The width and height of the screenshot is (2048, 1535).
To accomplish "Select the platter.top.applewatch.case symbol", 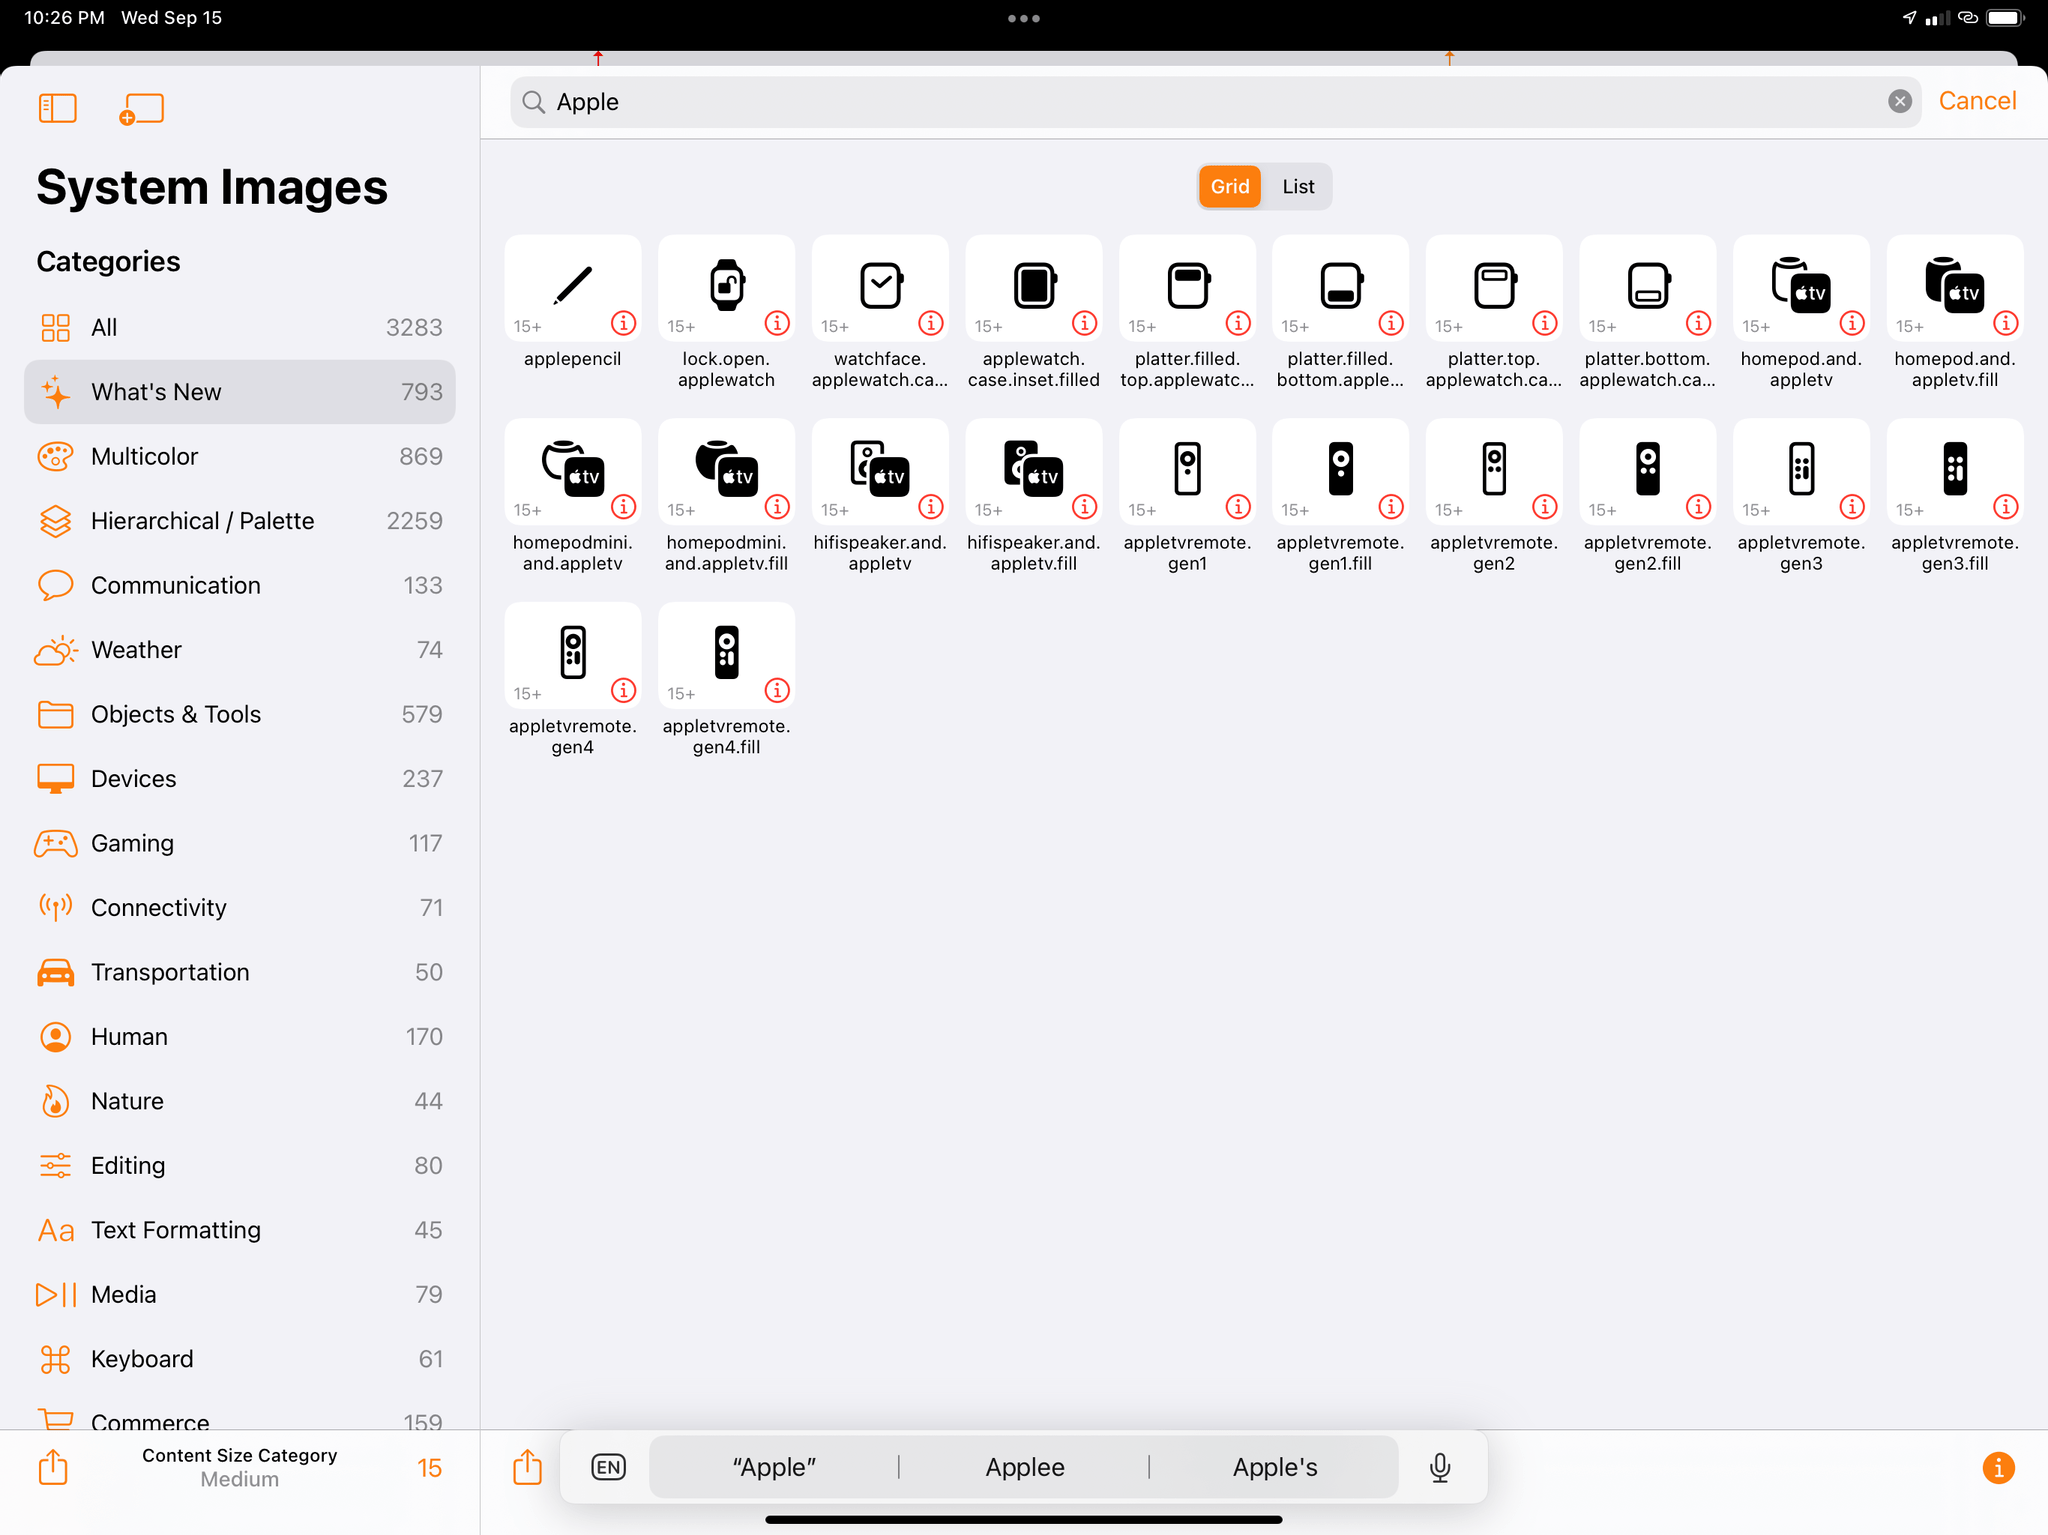I will [x=1494, y=286].
